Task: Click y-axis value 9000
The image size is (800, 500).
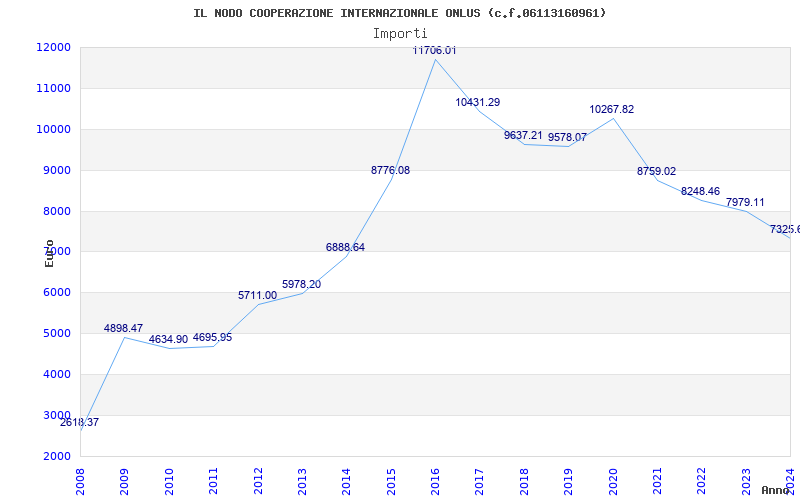Action: point(56,170)
